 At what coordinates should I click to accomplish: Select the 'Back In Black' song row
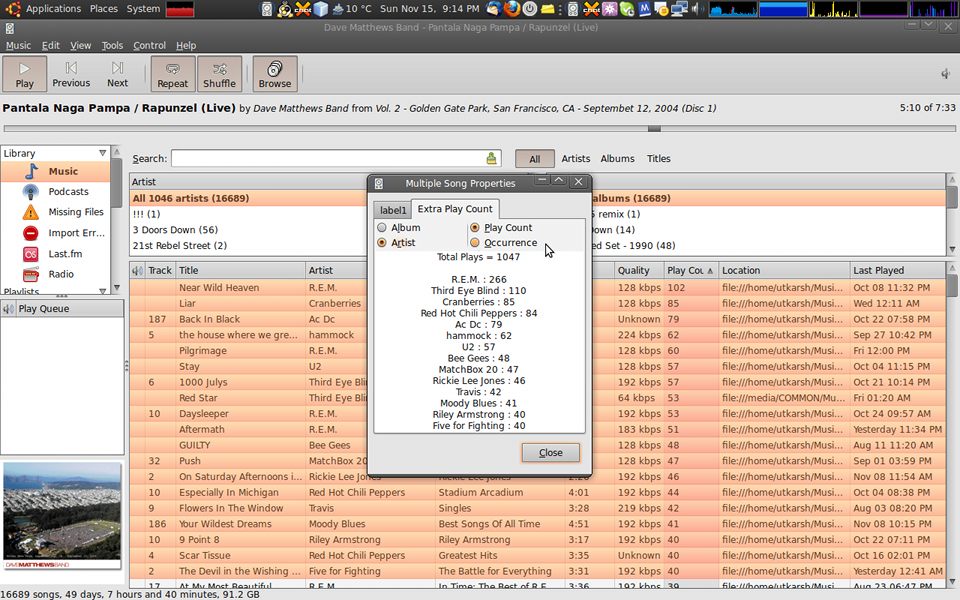(538, 319)
